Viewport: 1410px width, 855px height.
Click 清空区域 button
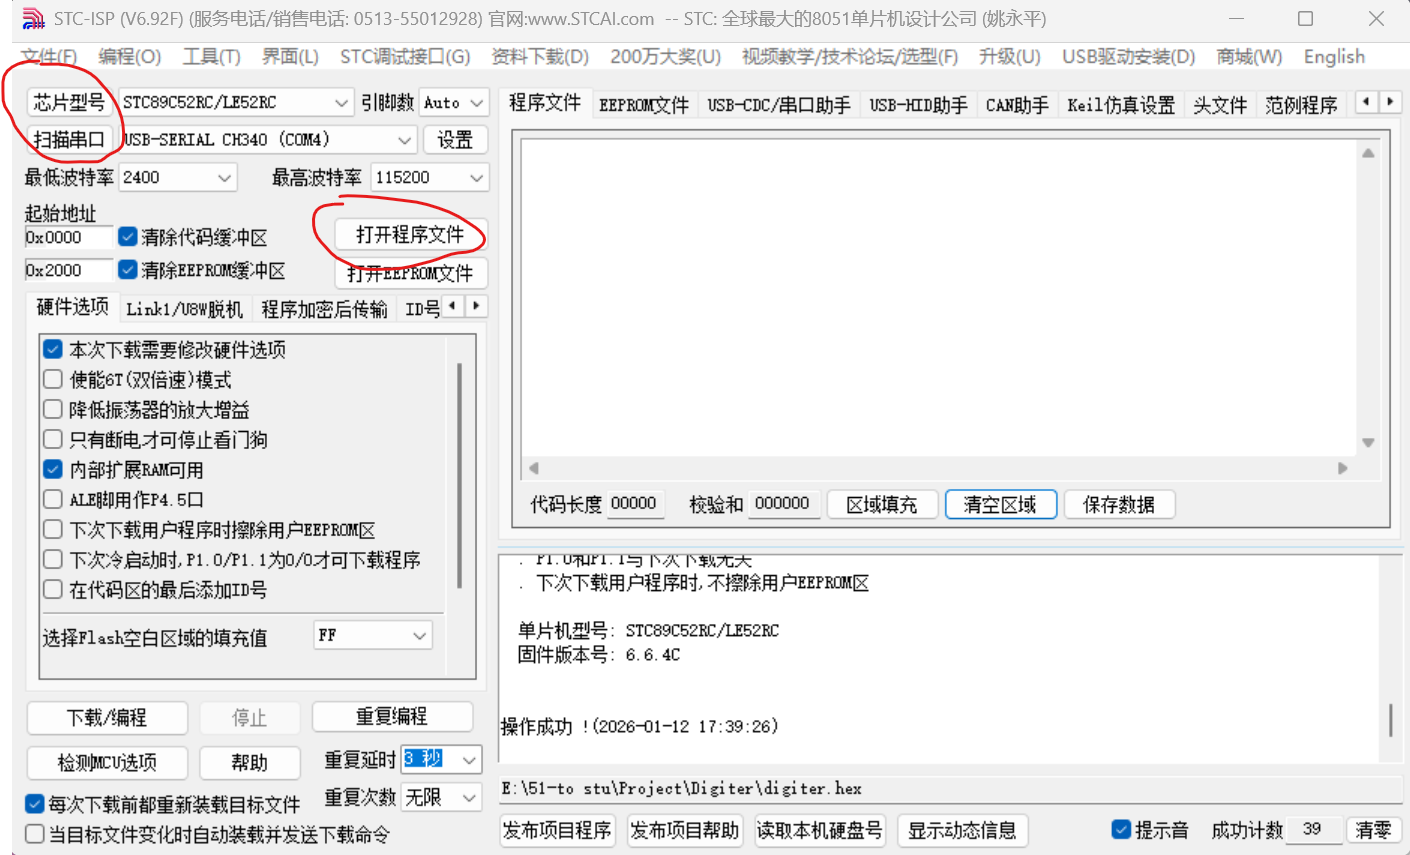pyautogui.click(x=1000, y=505)
